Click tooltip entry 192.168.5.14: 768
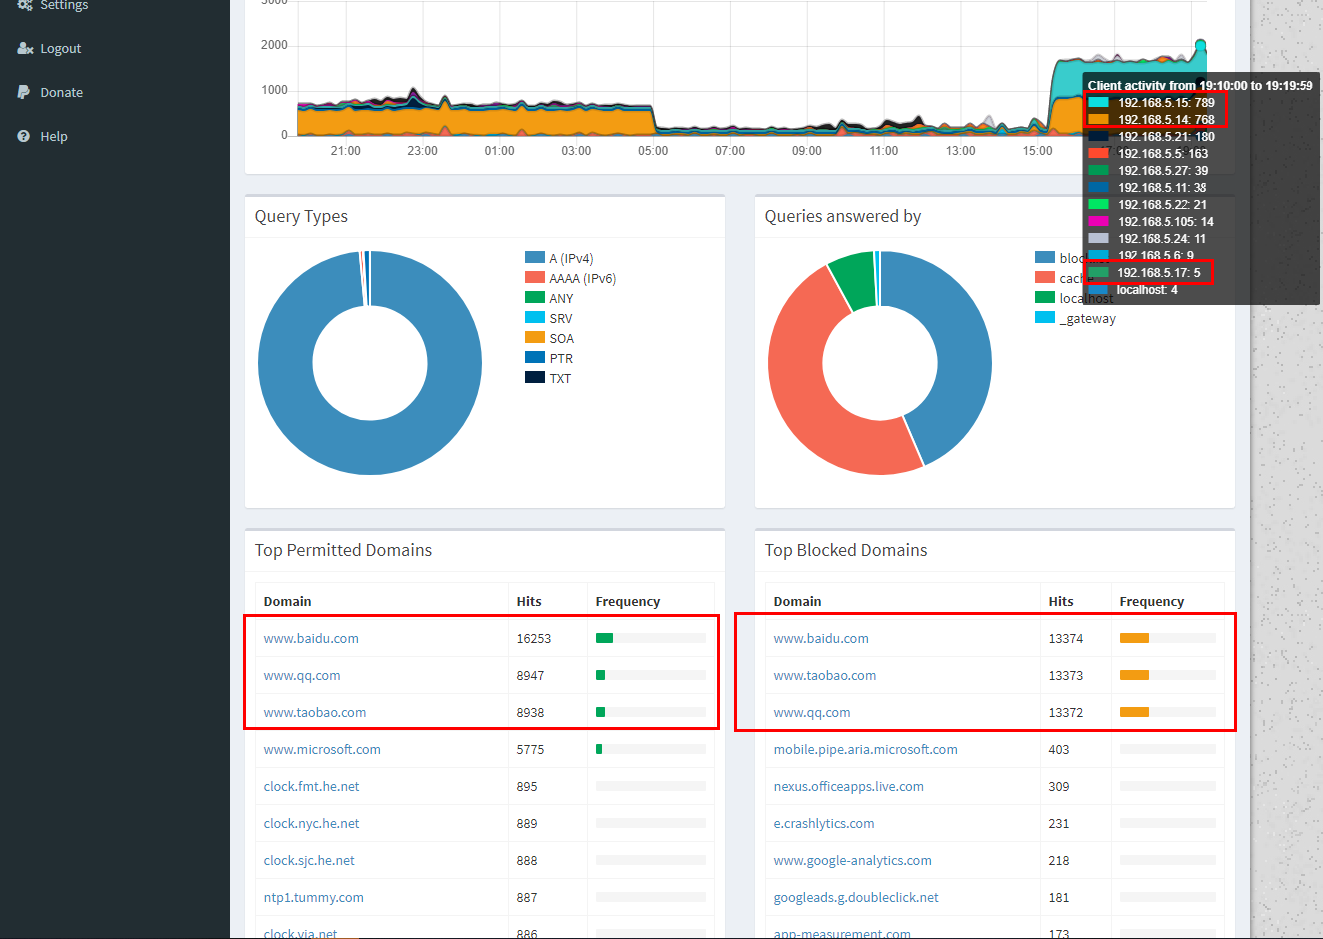 1151,119
